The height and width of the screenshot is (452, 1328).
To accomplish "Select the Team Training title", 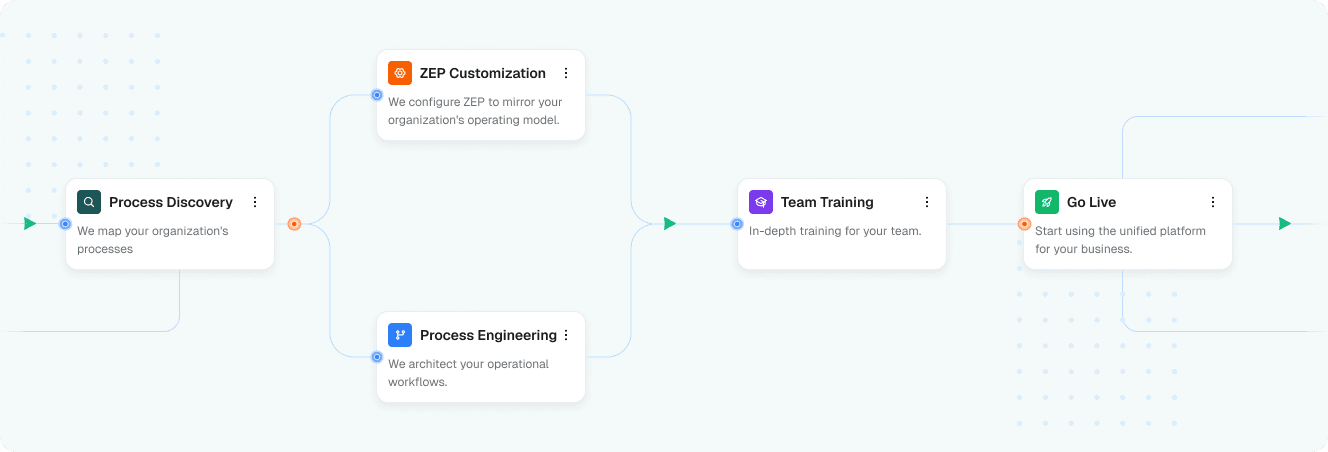I will 827,202.
